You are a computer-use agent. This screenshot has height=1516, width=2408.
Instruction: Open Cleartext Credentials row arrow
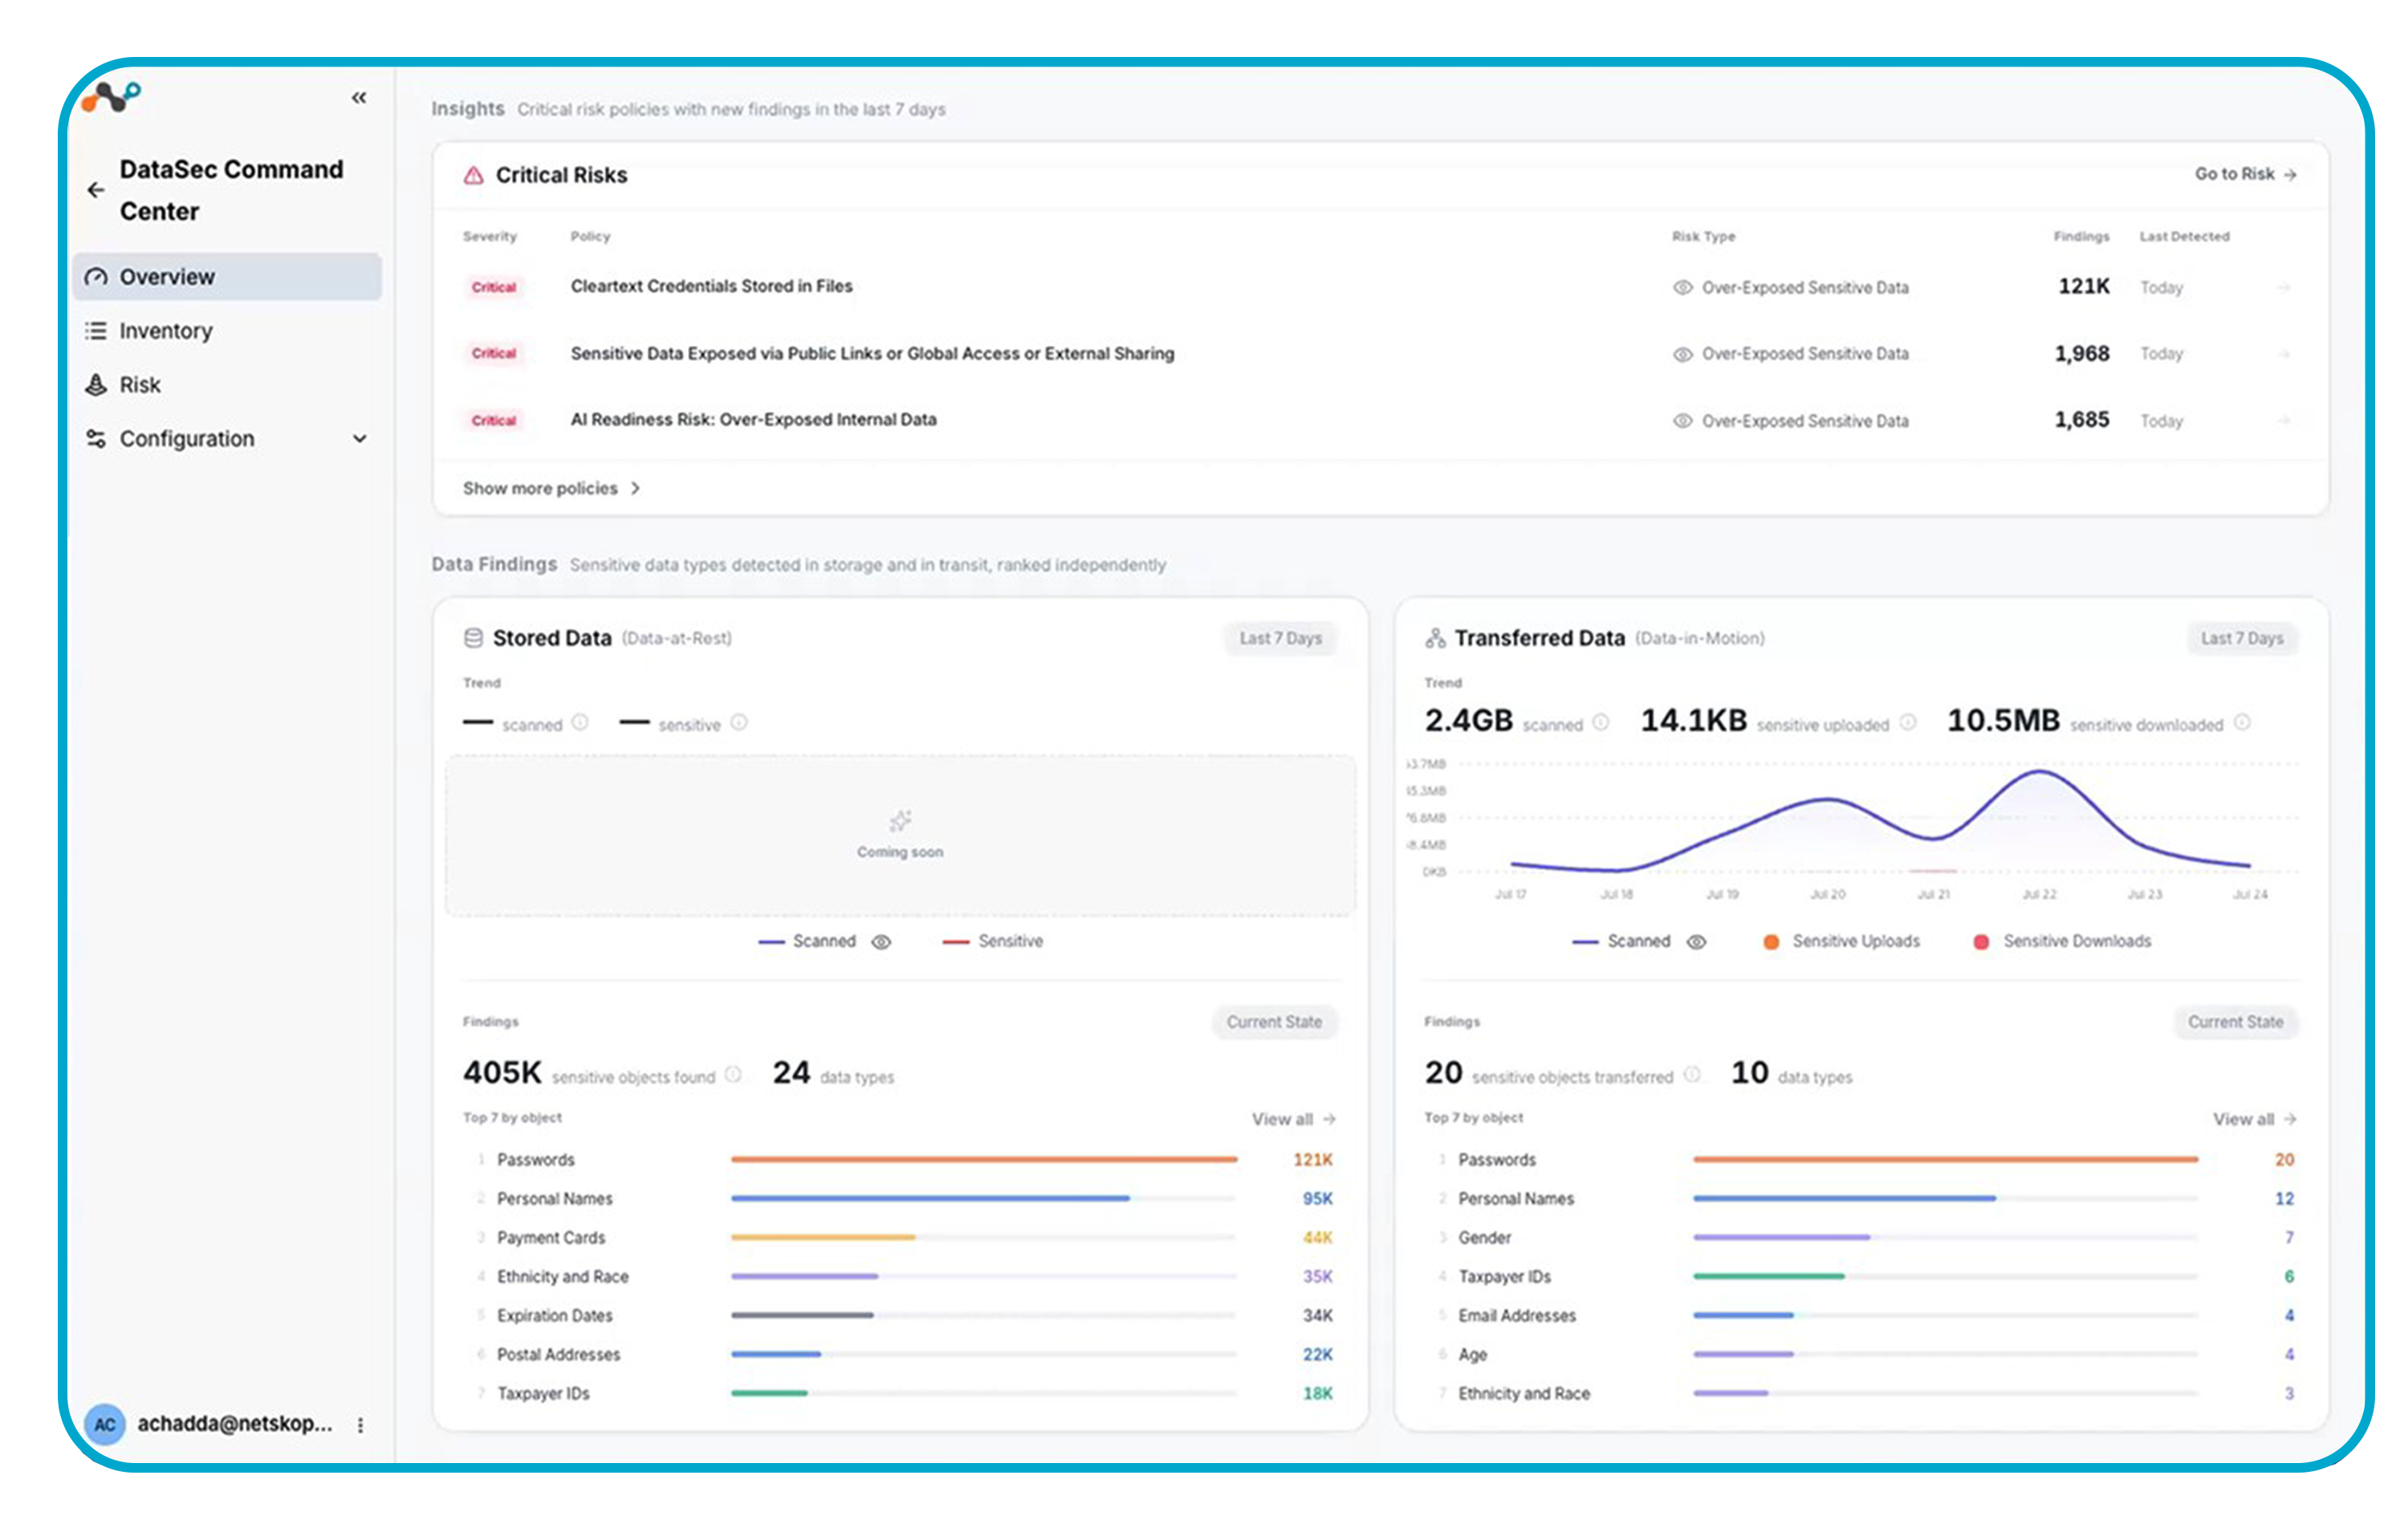click(2284, 288)
